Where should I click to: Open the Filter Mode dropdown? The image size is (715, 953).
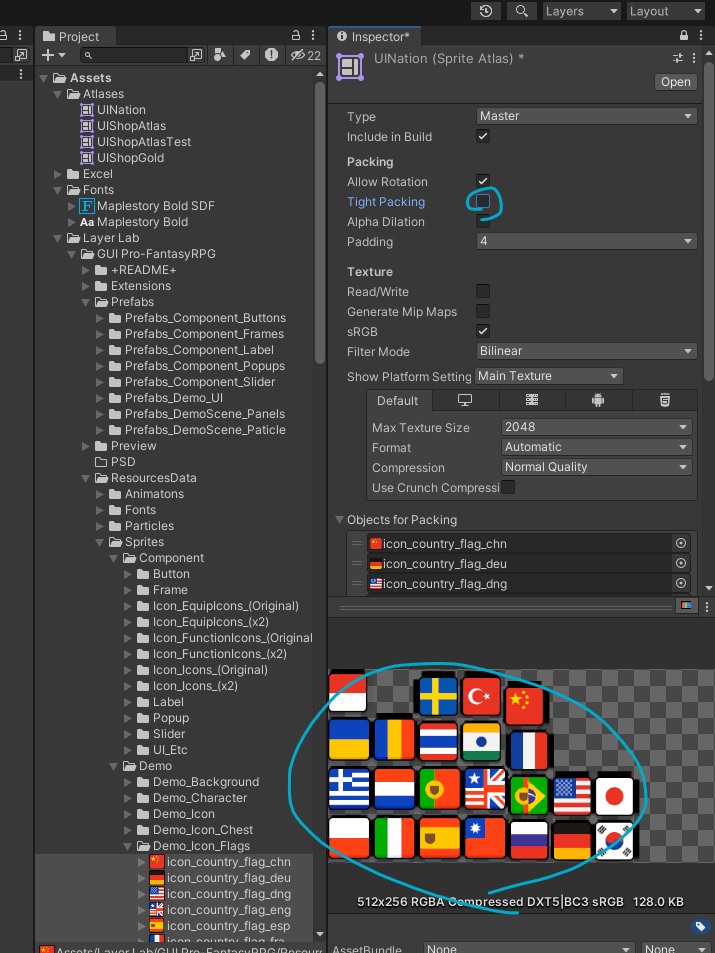coord(586,351)
